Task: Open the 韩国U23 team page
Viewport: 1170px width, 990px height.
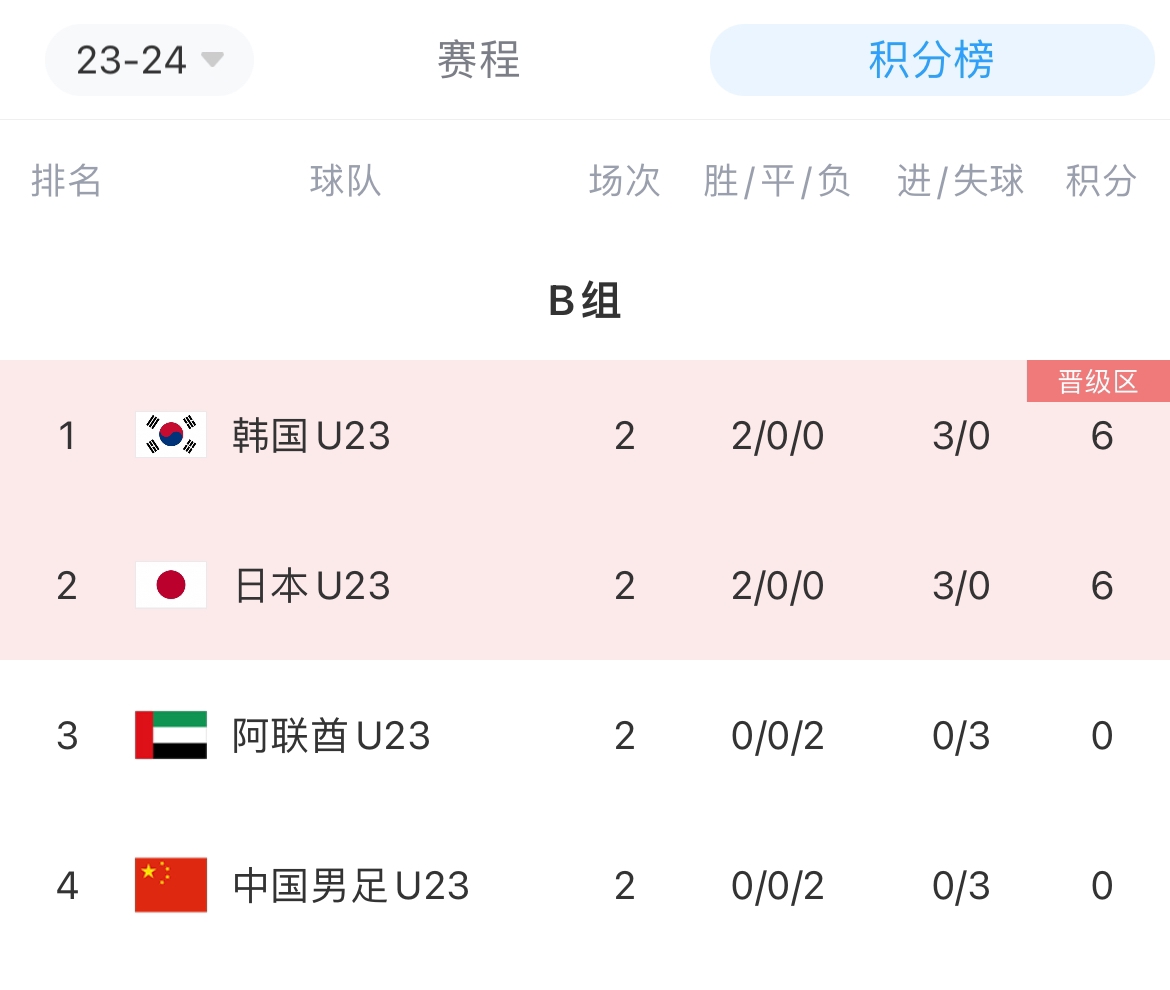Action: point(311,436)
